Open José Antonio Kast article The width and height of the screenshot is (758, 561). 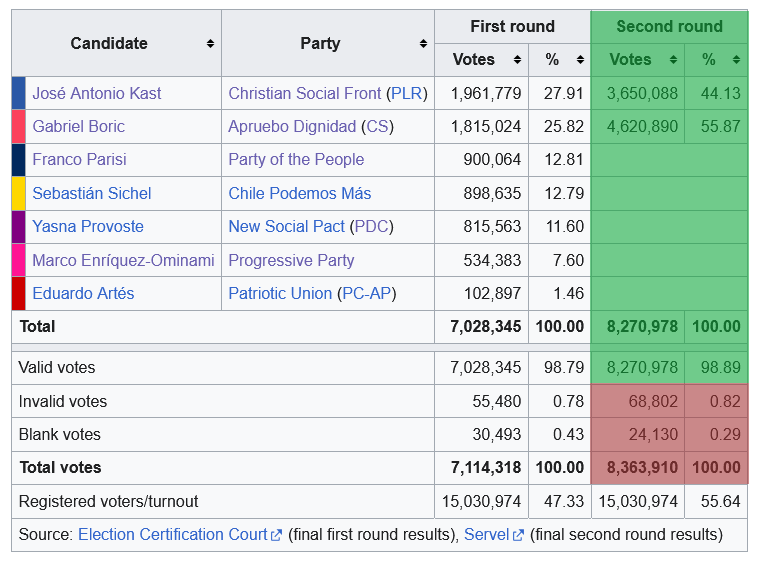tap(97, 93)
